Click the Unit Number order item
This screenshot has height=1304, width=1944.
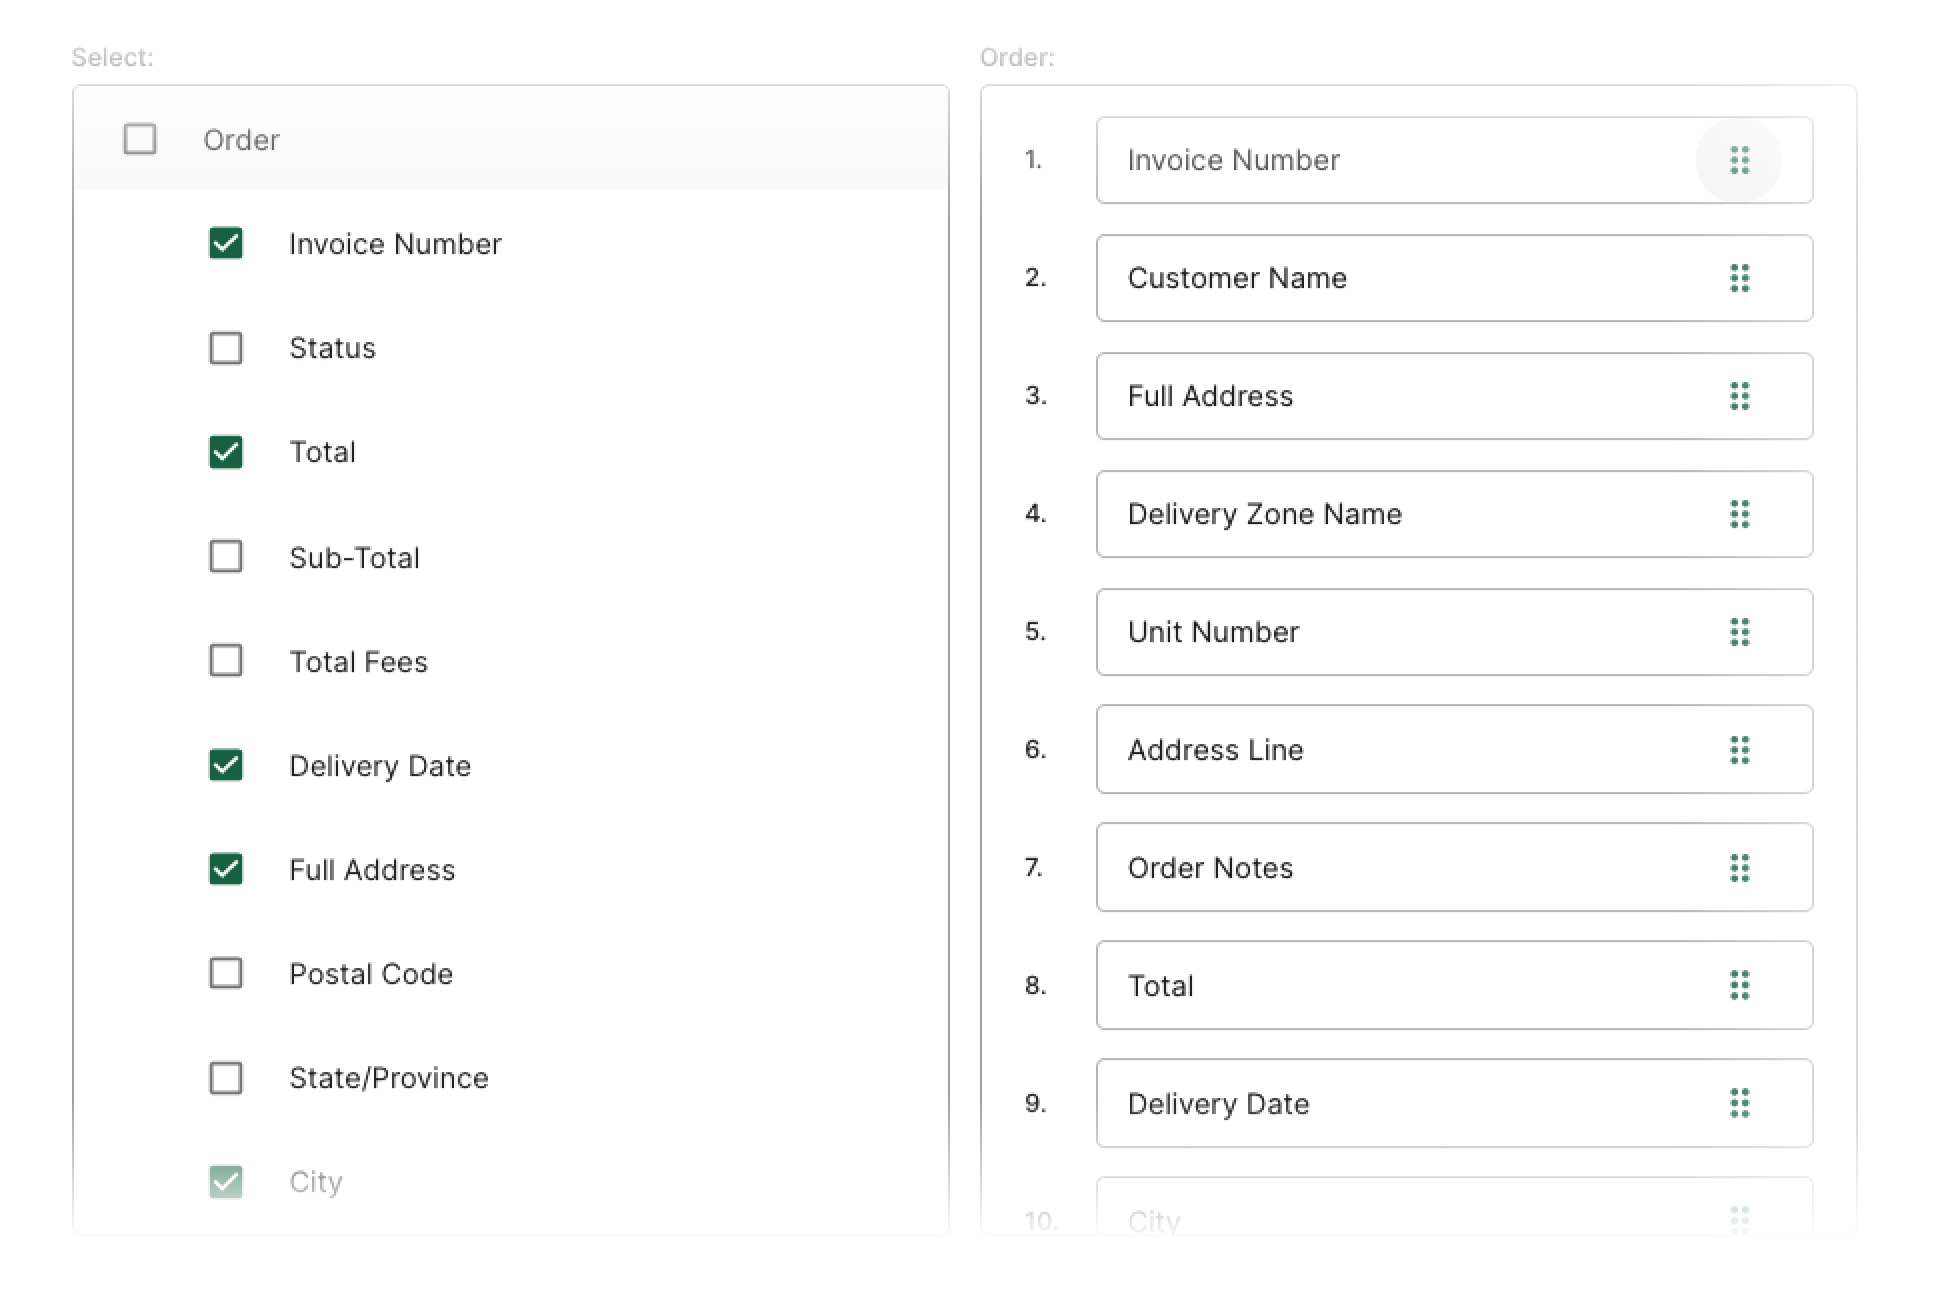tap(1454, 632)
